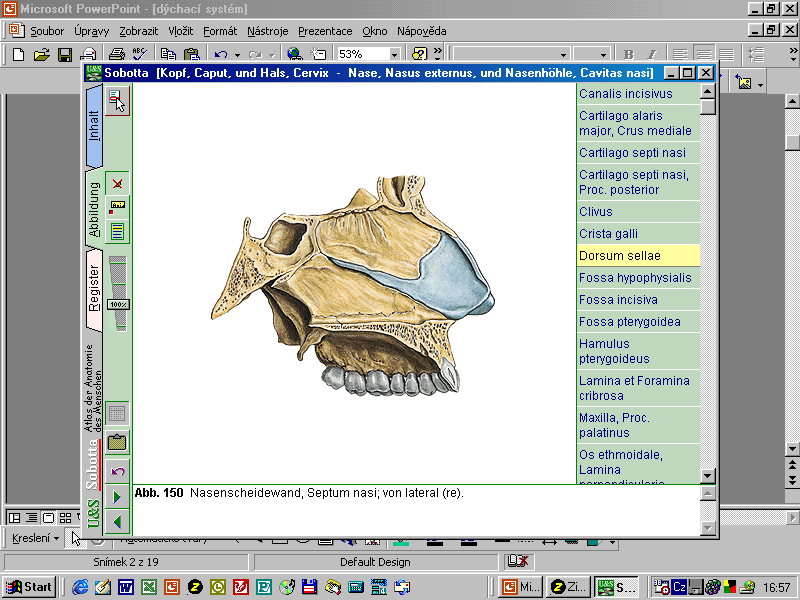Set center text alignment

click(703, 54)
